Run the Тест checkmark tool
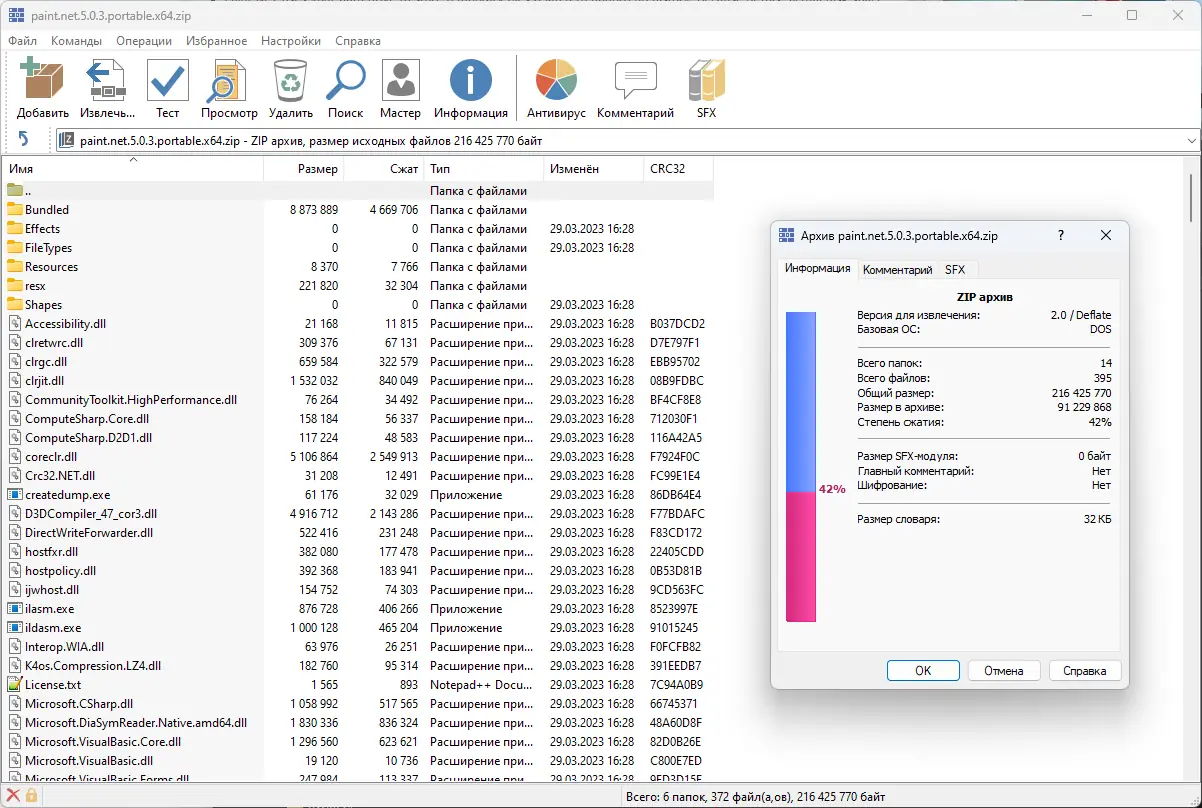This screenshot has width=1202, height=808. pyautogui.click(x=168, y=81)
